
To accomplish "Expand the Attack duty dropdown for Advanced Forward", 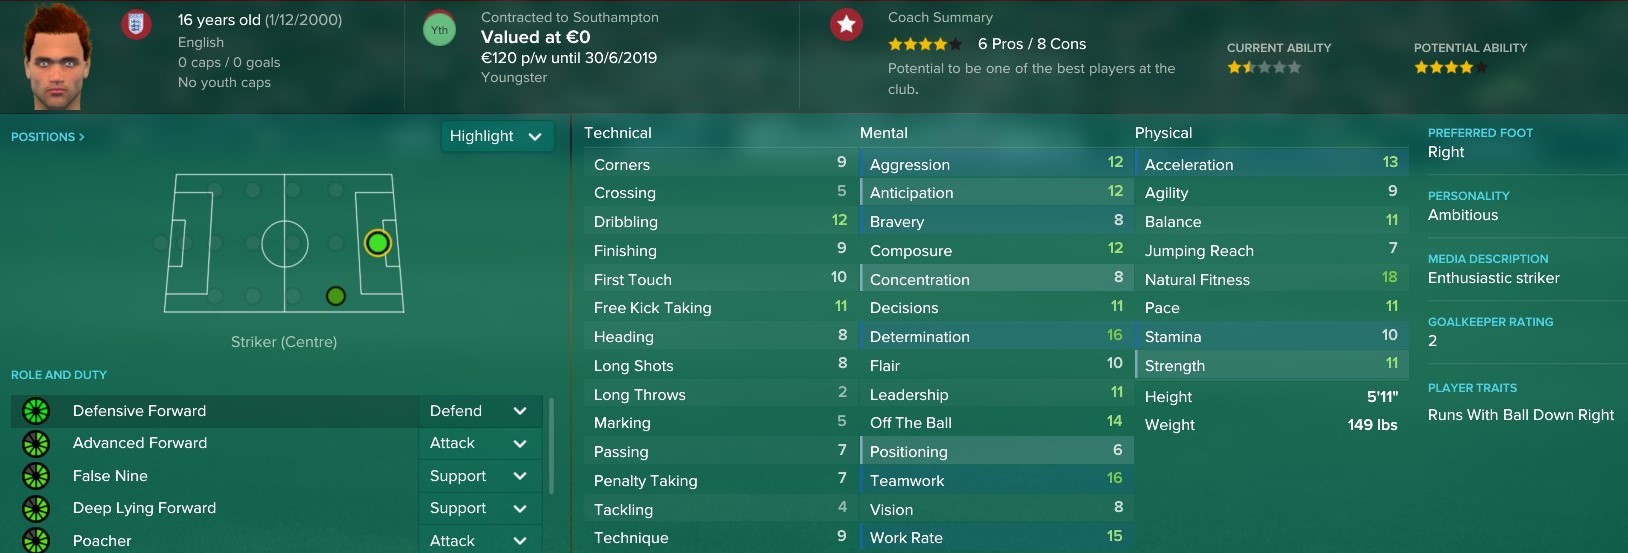I will (480, 443).
